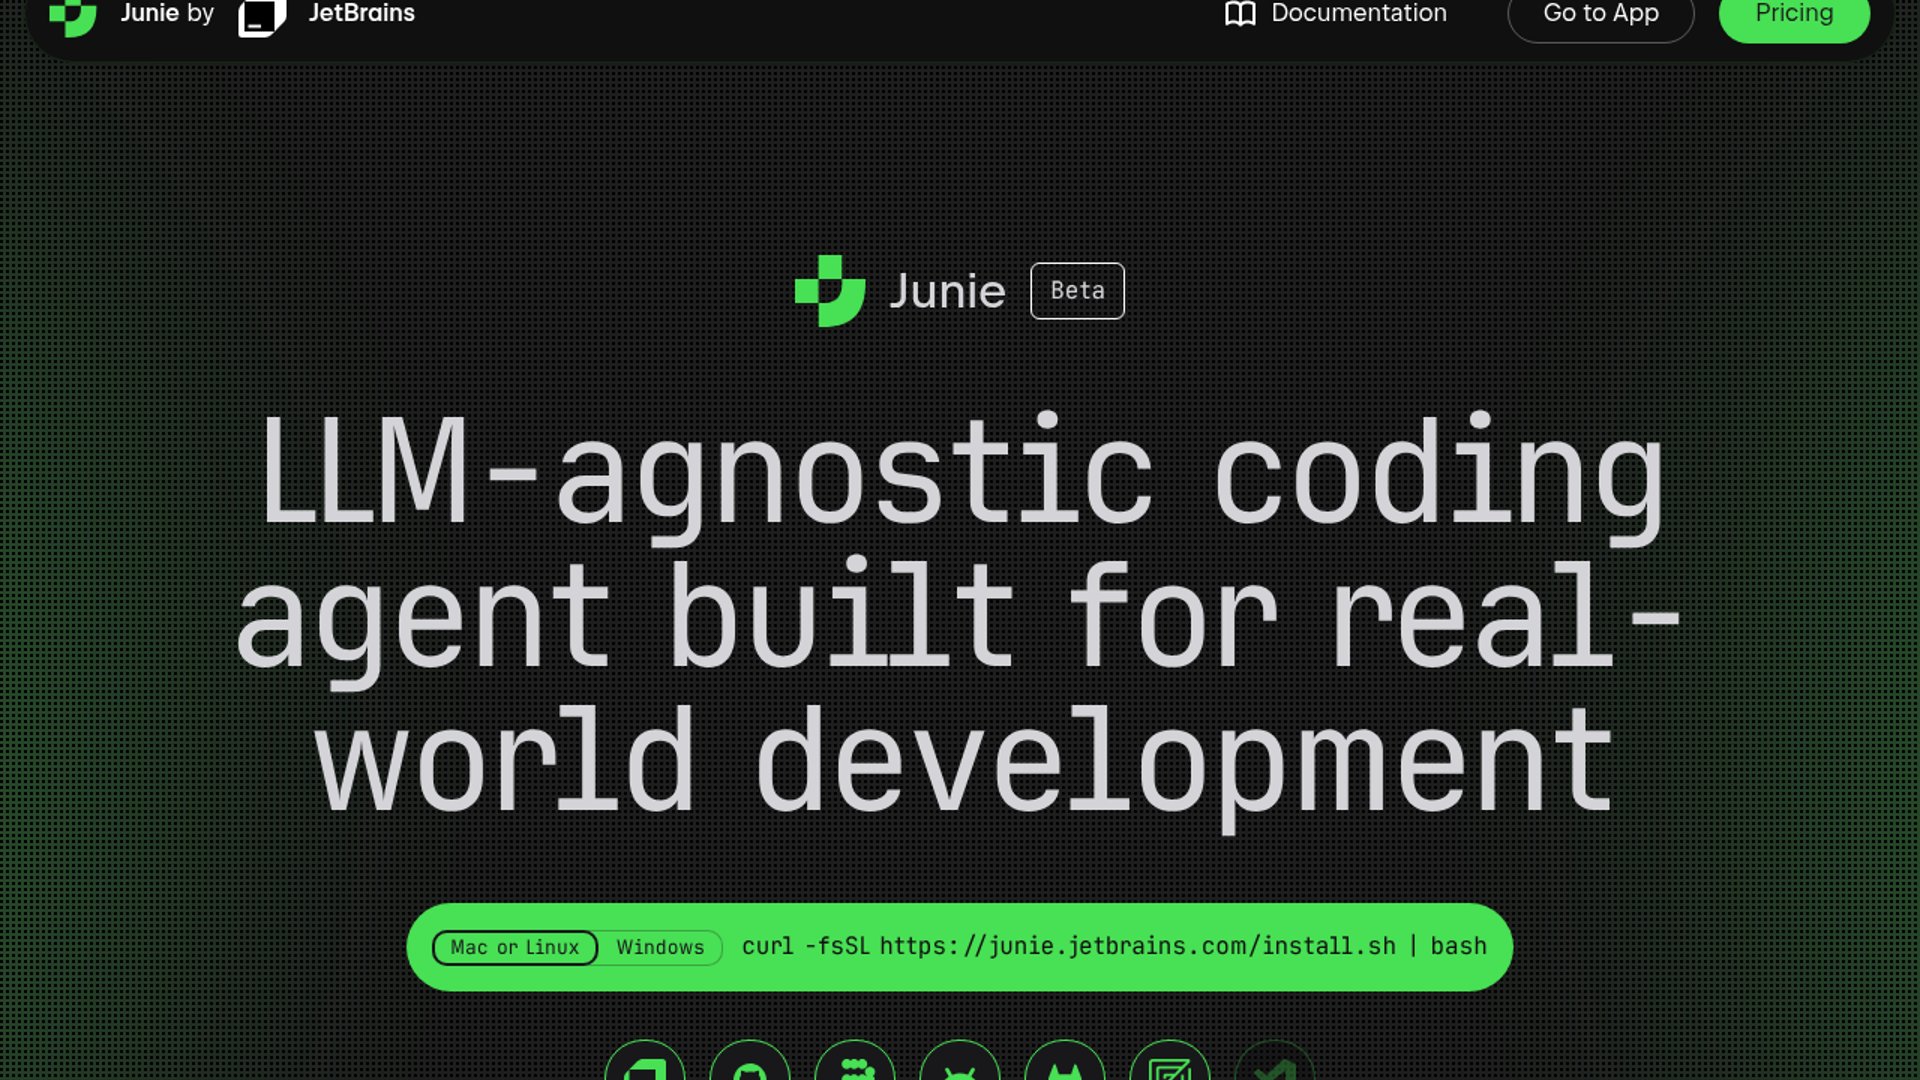Click the square-pattern sixth platform icon
This screenshot has width=1920, height=1080.
[1170, 1066]
